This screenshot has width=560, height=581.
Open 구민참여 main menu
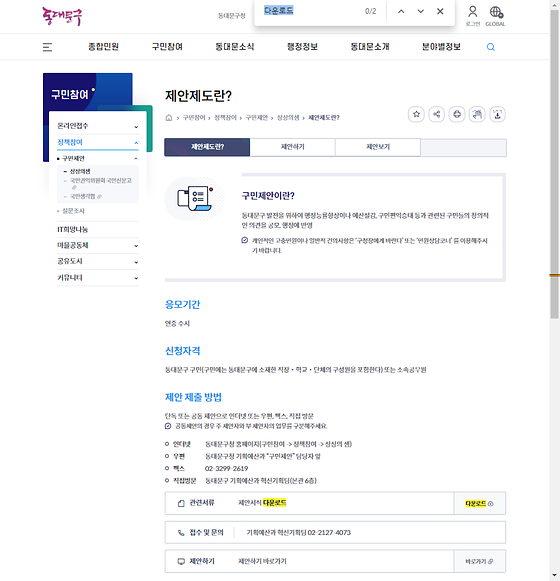(x=167, y=47)
